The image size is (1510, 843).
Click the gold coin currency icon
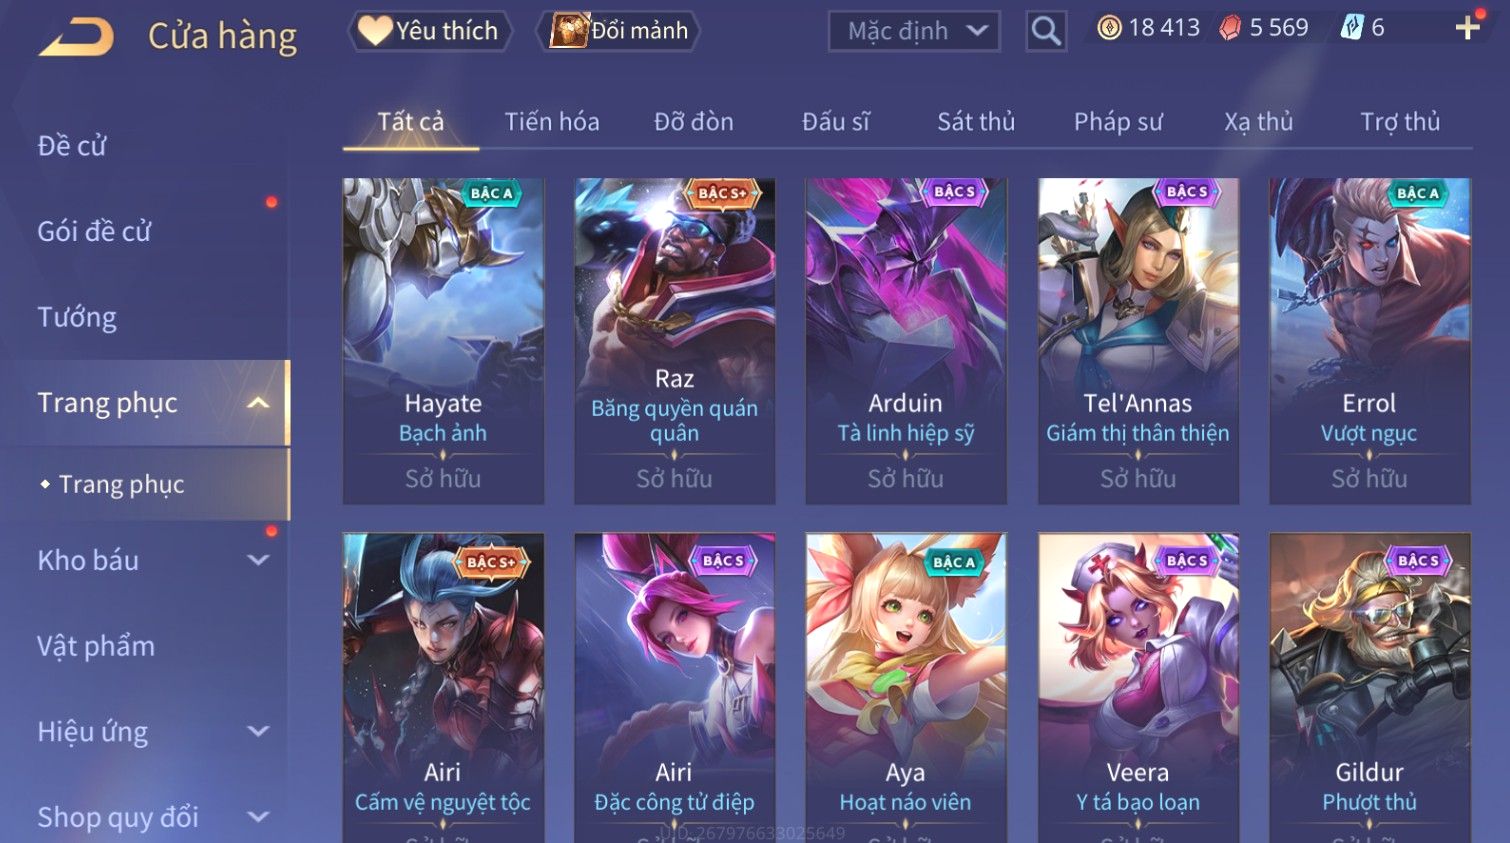pyautogui.click(x=1109, y=28)
